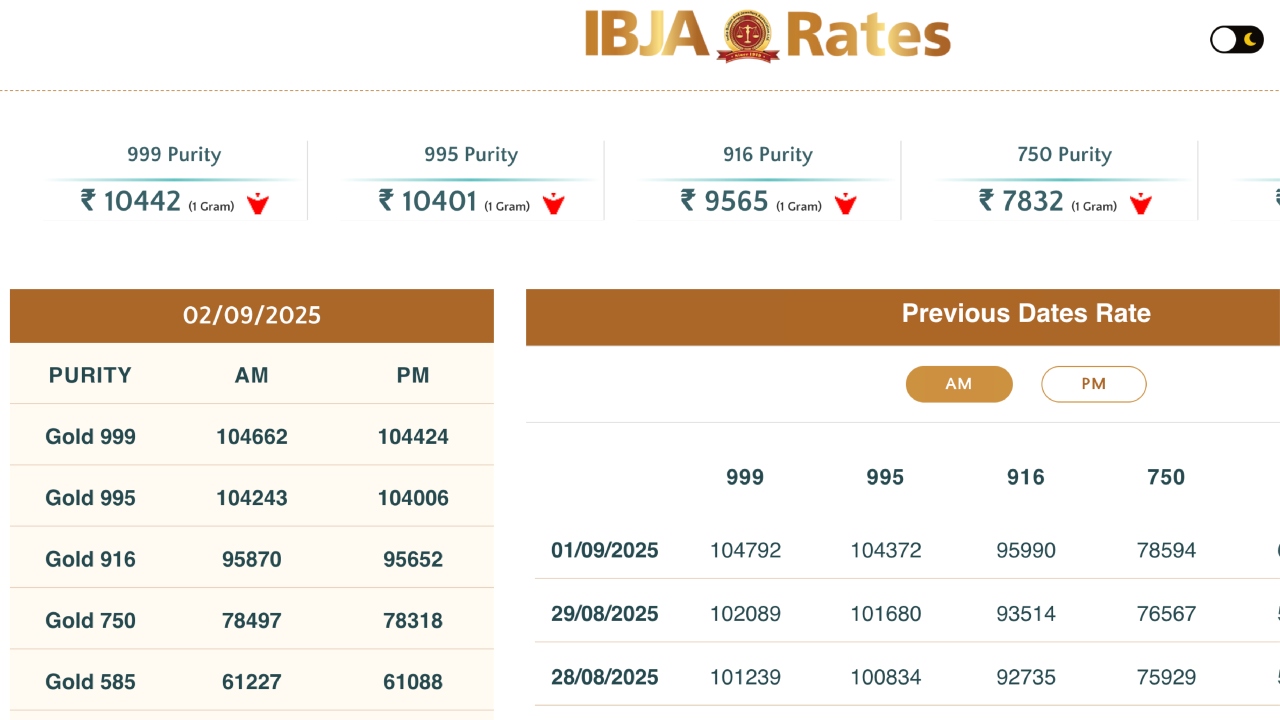Click the 750 Purity rate card label

(1064, 155)
